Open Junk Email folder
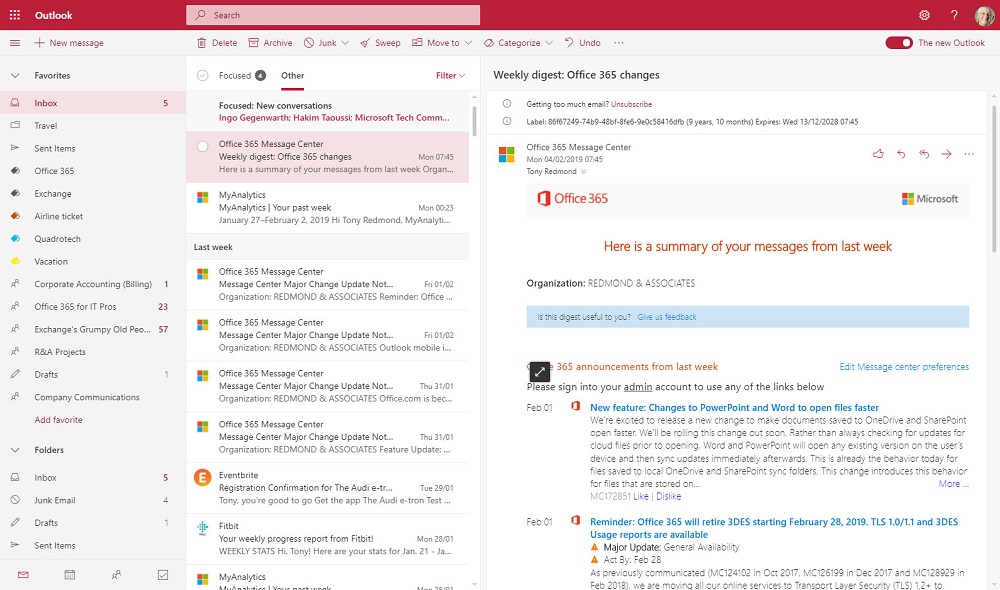Screen dimensions: 1000x590 tap(92, 500)
